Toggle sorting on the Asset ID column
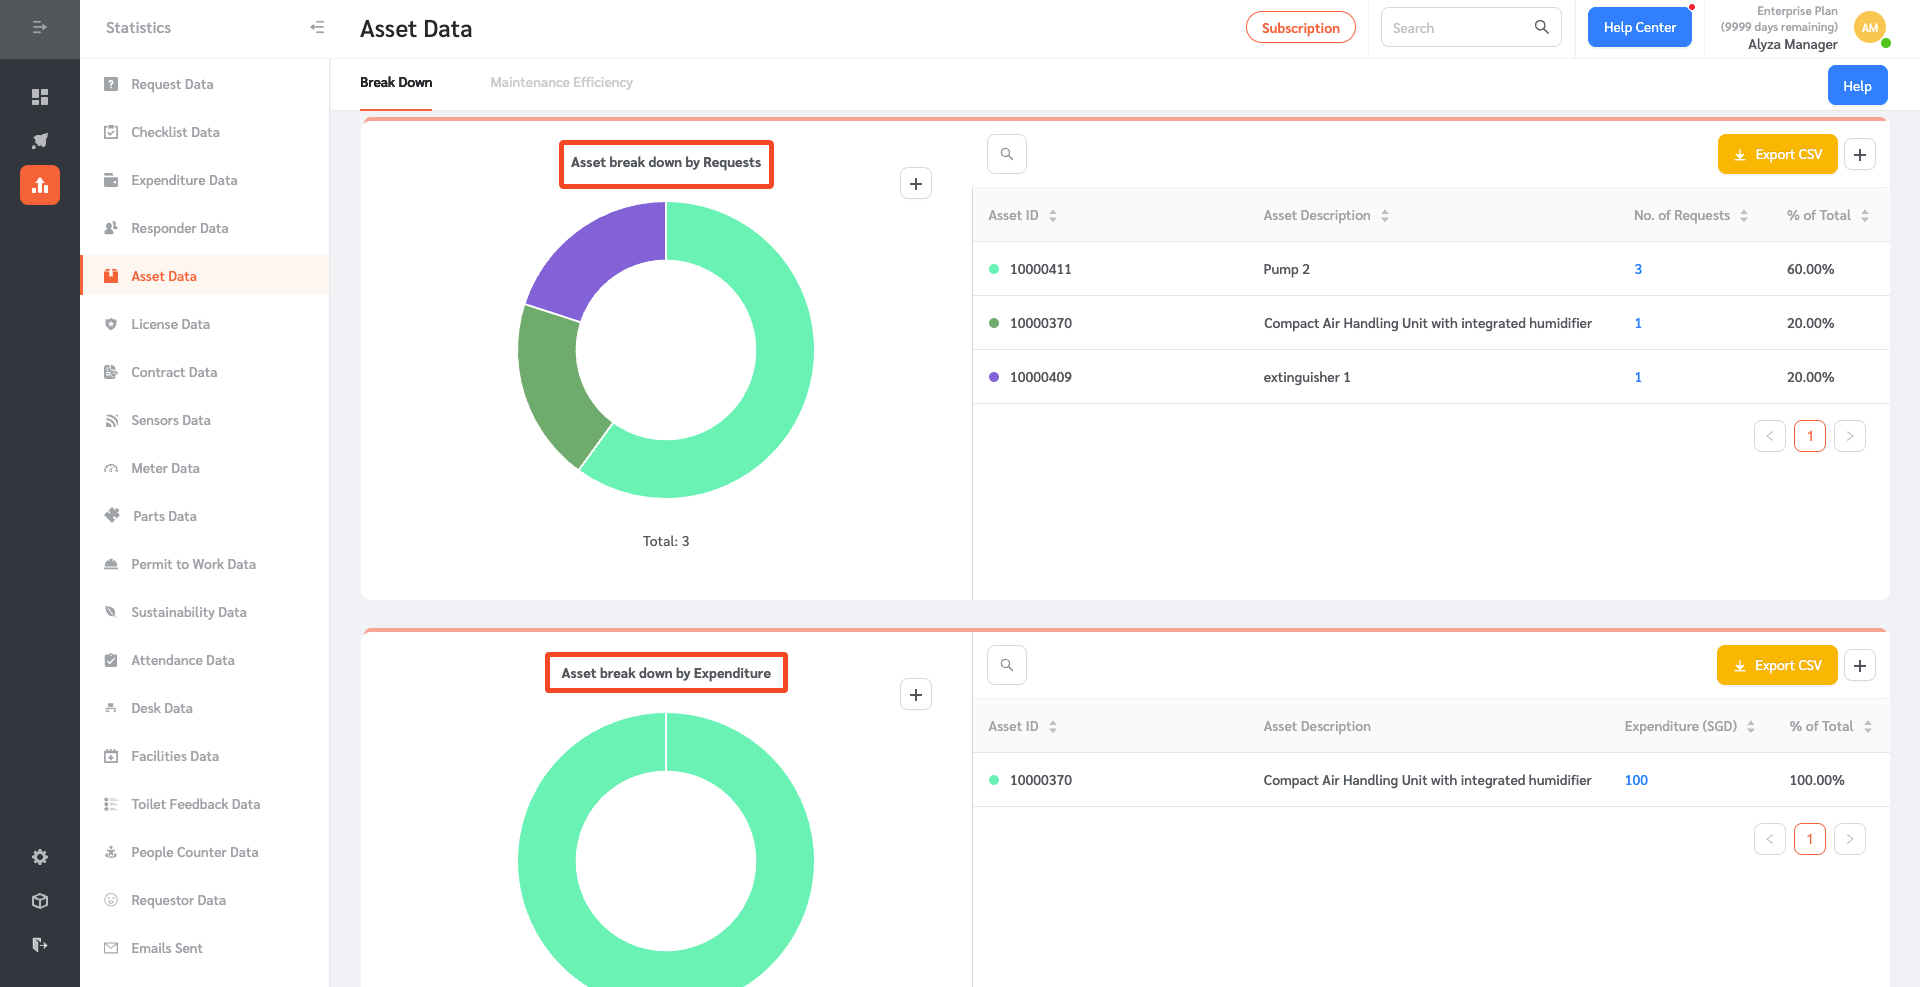This screenshot has height=987, width=1920. click(1055, 215)
